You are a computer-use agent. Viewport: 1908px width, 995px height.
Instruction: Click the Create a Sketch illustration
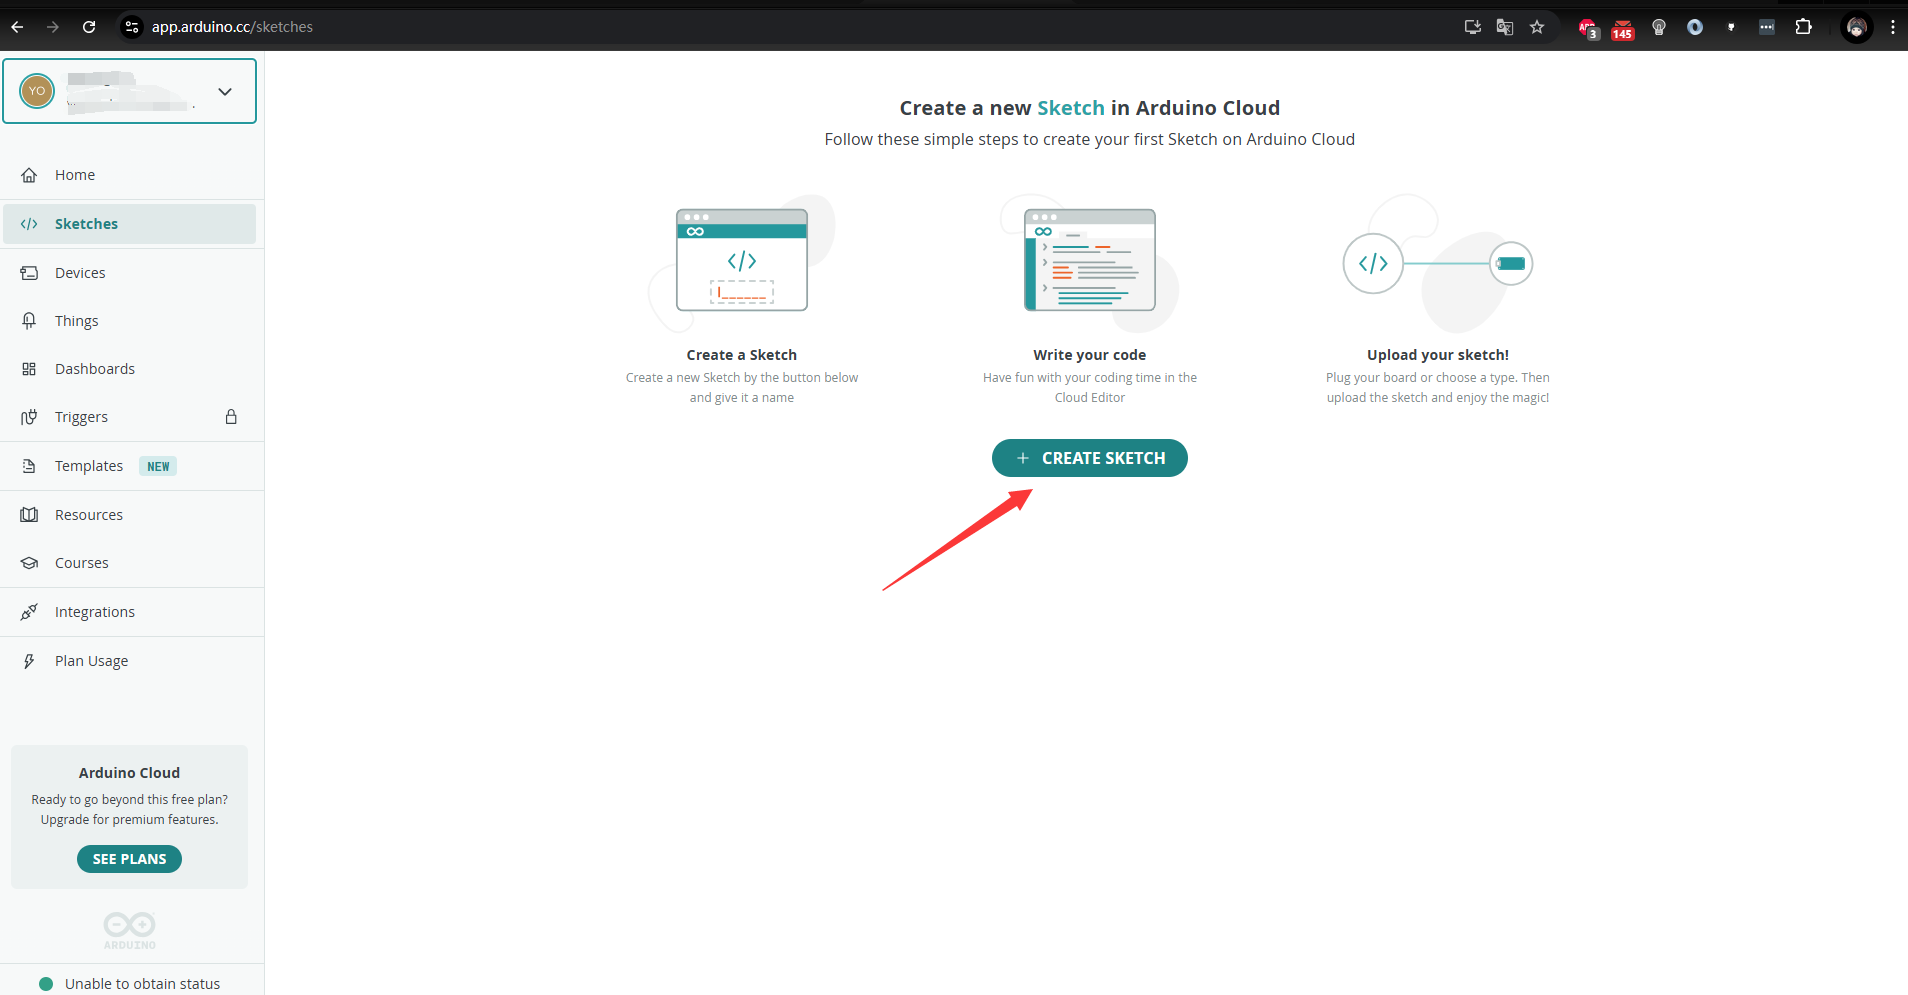[742, 262]
